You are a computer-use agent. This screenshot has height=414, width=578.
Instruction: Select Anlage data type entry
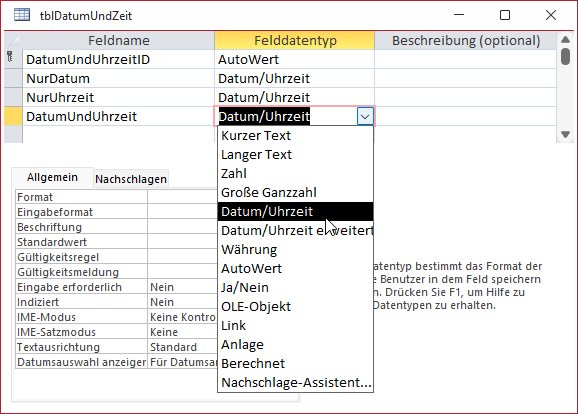point(295,345)
